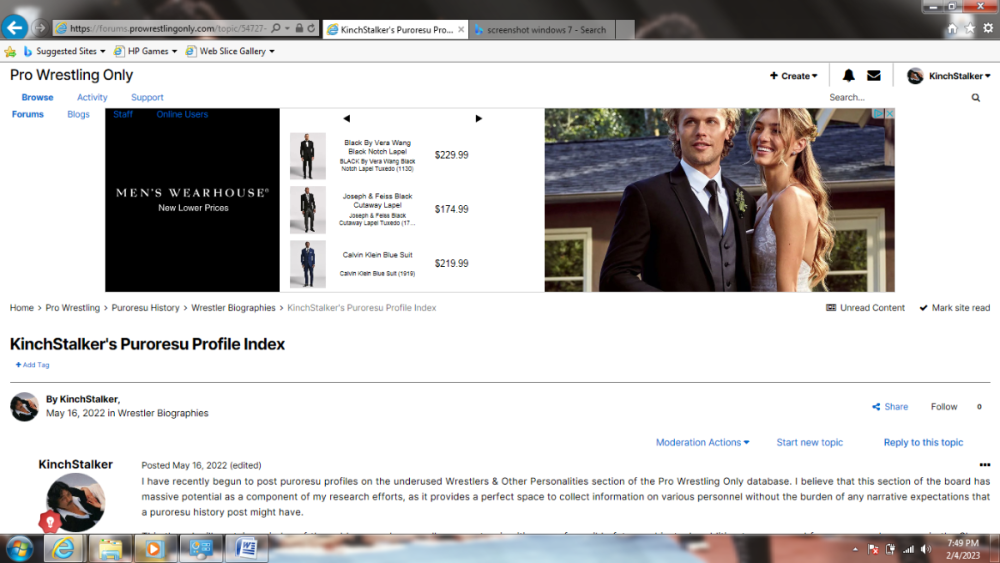Toggle Follow for this topic

(x=944, y=407)
